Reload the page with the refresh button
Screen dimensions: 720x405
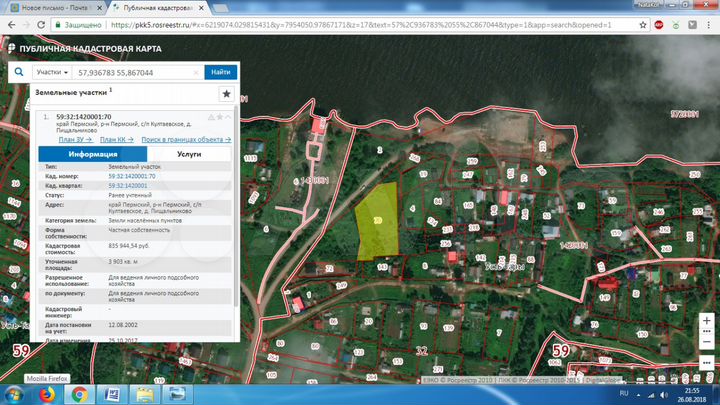click(47, 25)
